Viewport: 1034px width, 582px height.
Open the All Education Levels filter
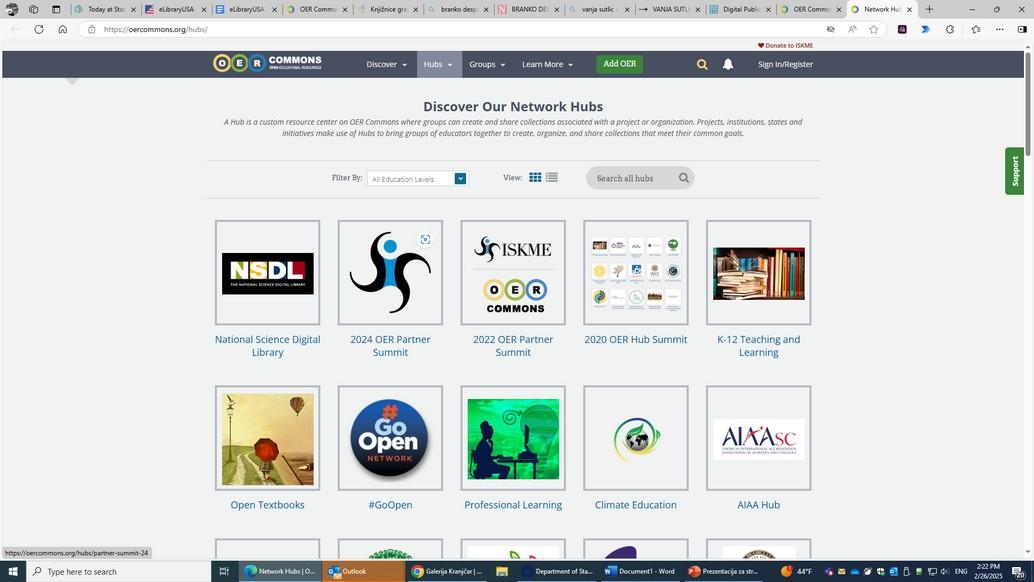point(417,179)
